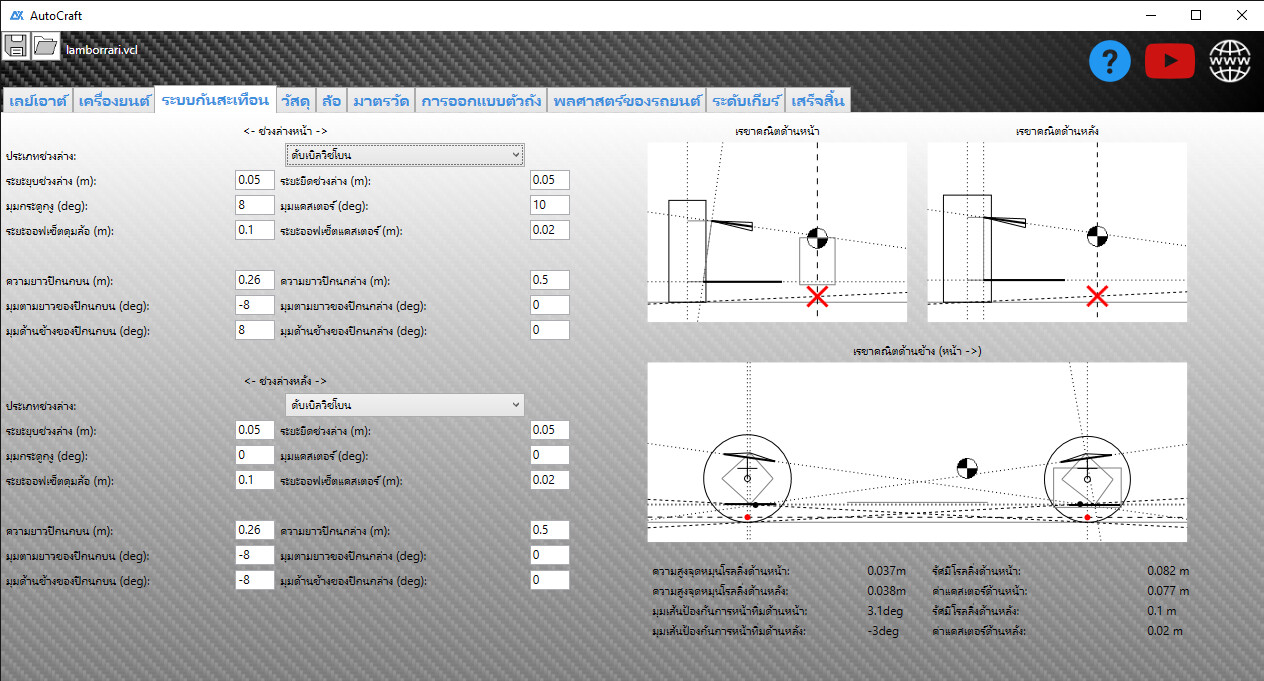The image size is (1264, 681).
Task: Expand the front suspension type dropdown
Action: pyautogui.click(x=405, y=155)
